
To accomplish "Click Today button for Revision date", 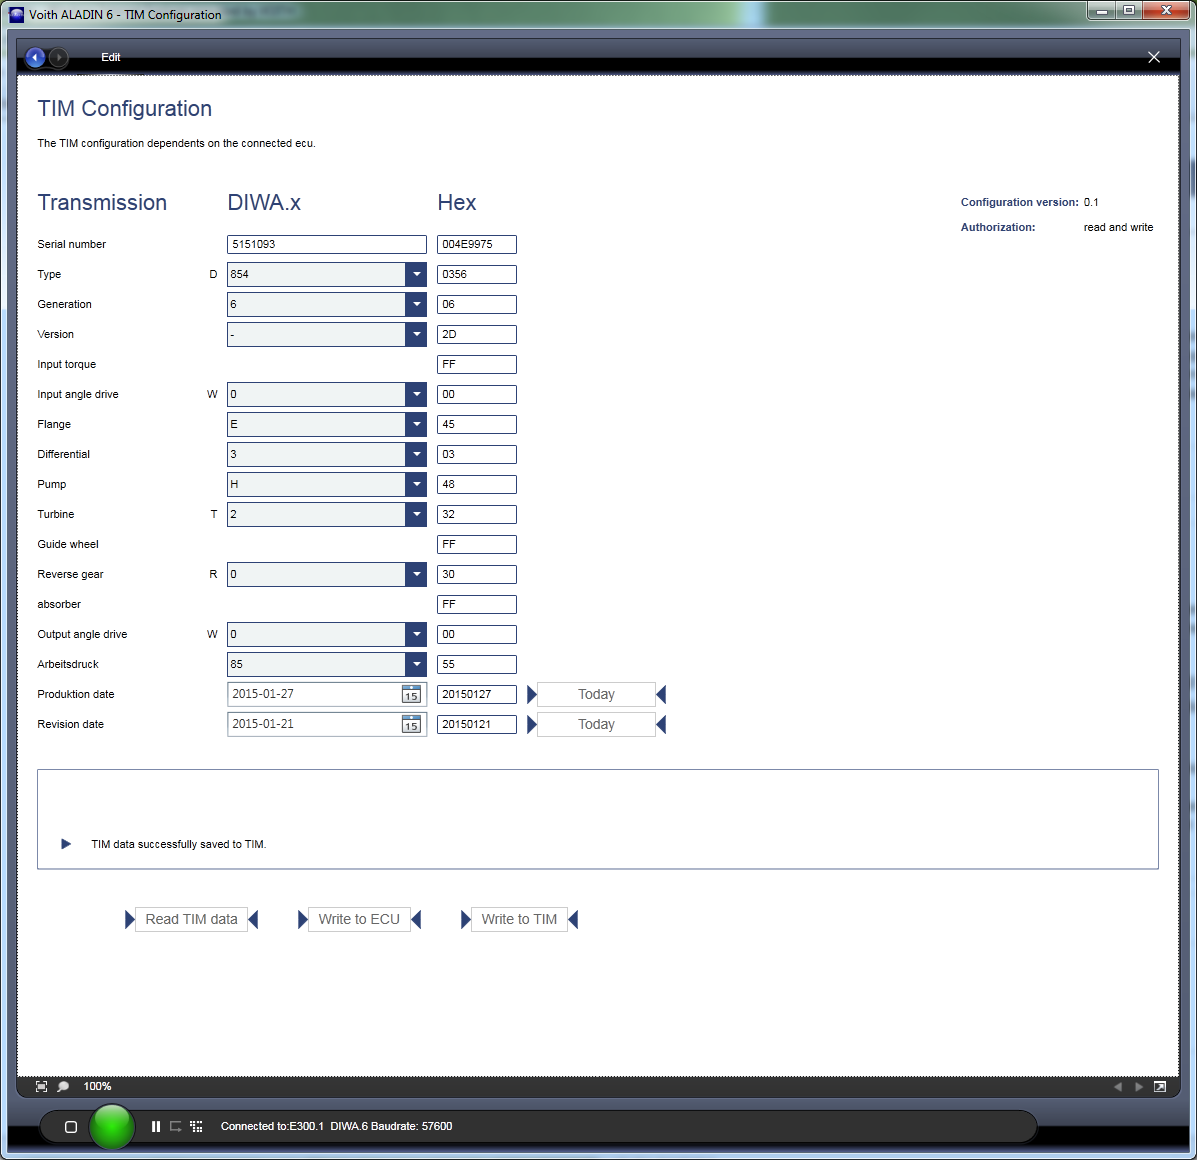I will pos(596,724).
